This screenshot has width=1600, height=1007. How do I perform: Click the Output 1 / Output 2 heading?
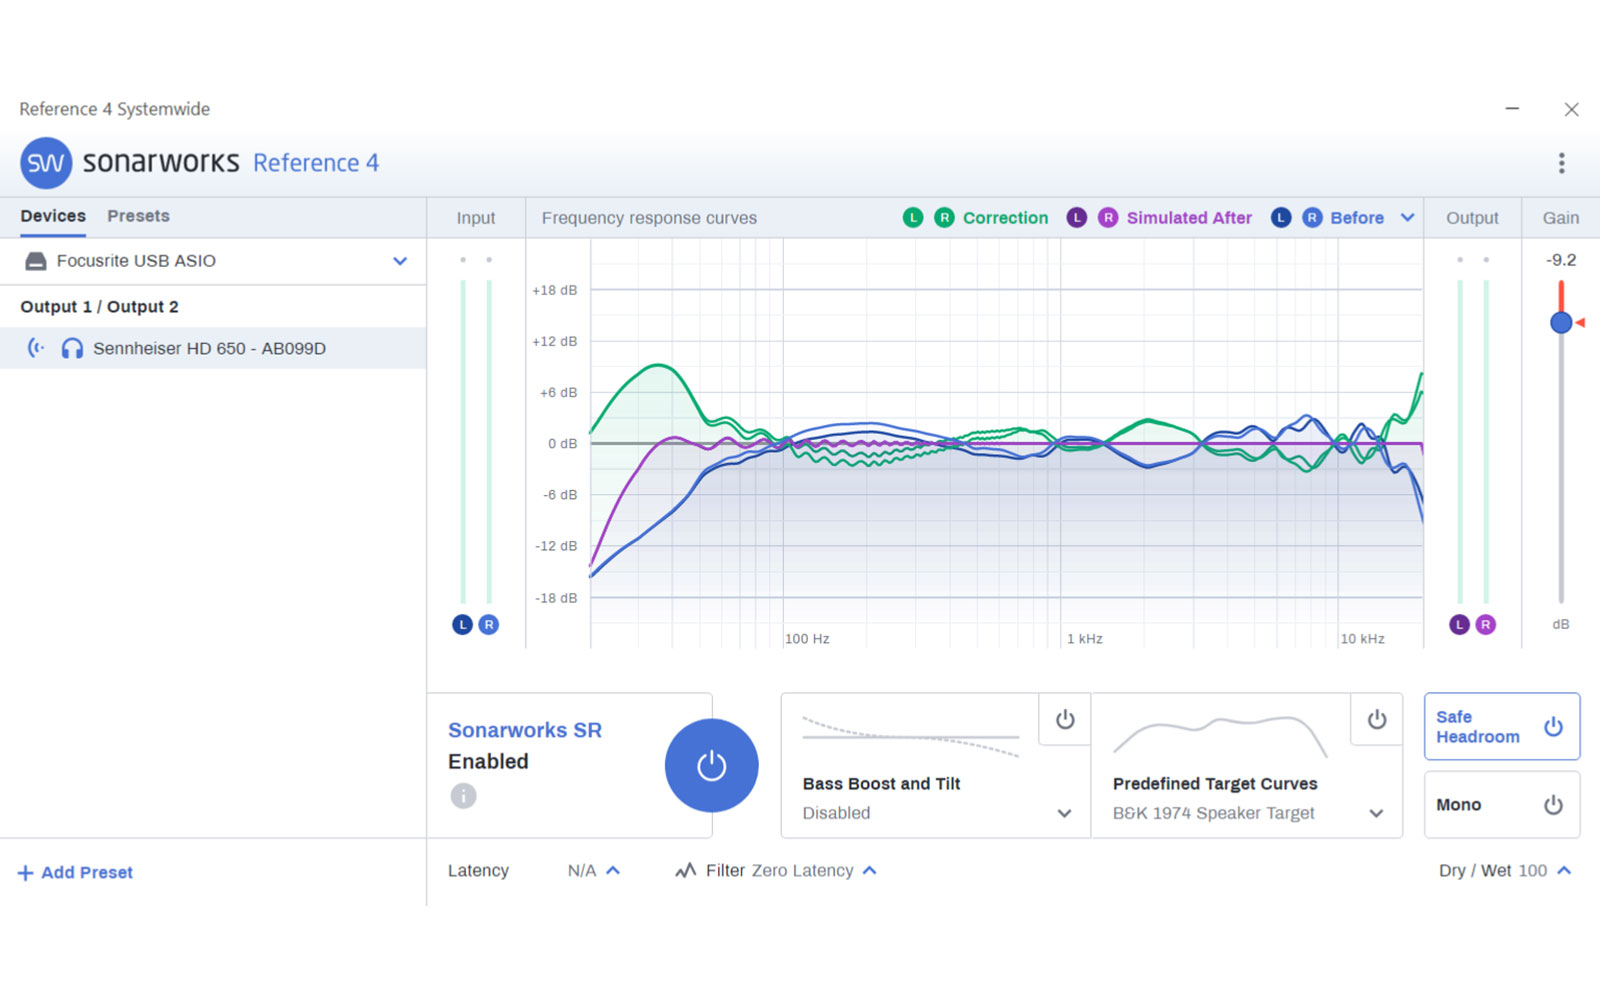click(99, 307)
